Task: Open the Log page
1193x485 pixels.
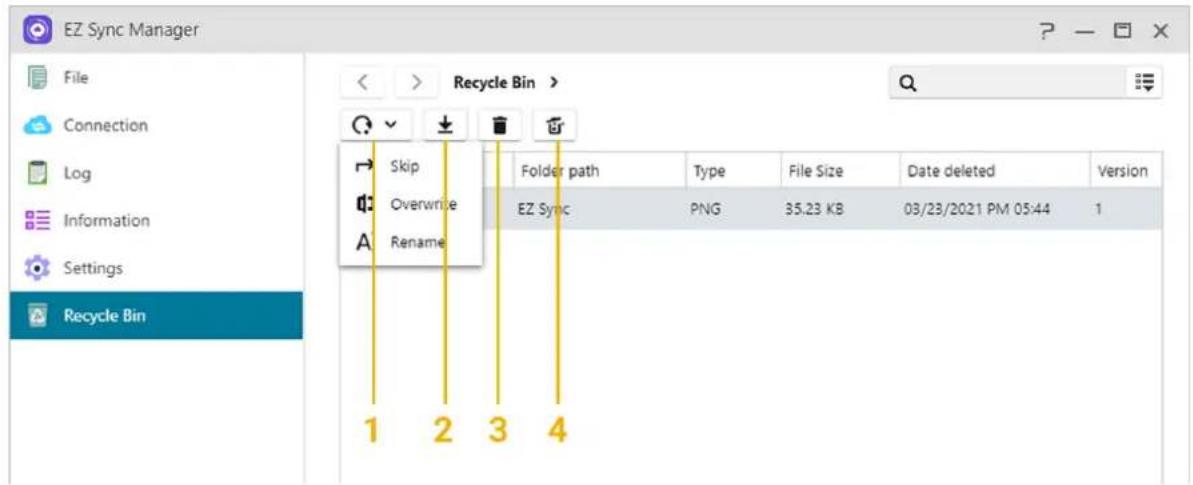Action: point(77,173)
